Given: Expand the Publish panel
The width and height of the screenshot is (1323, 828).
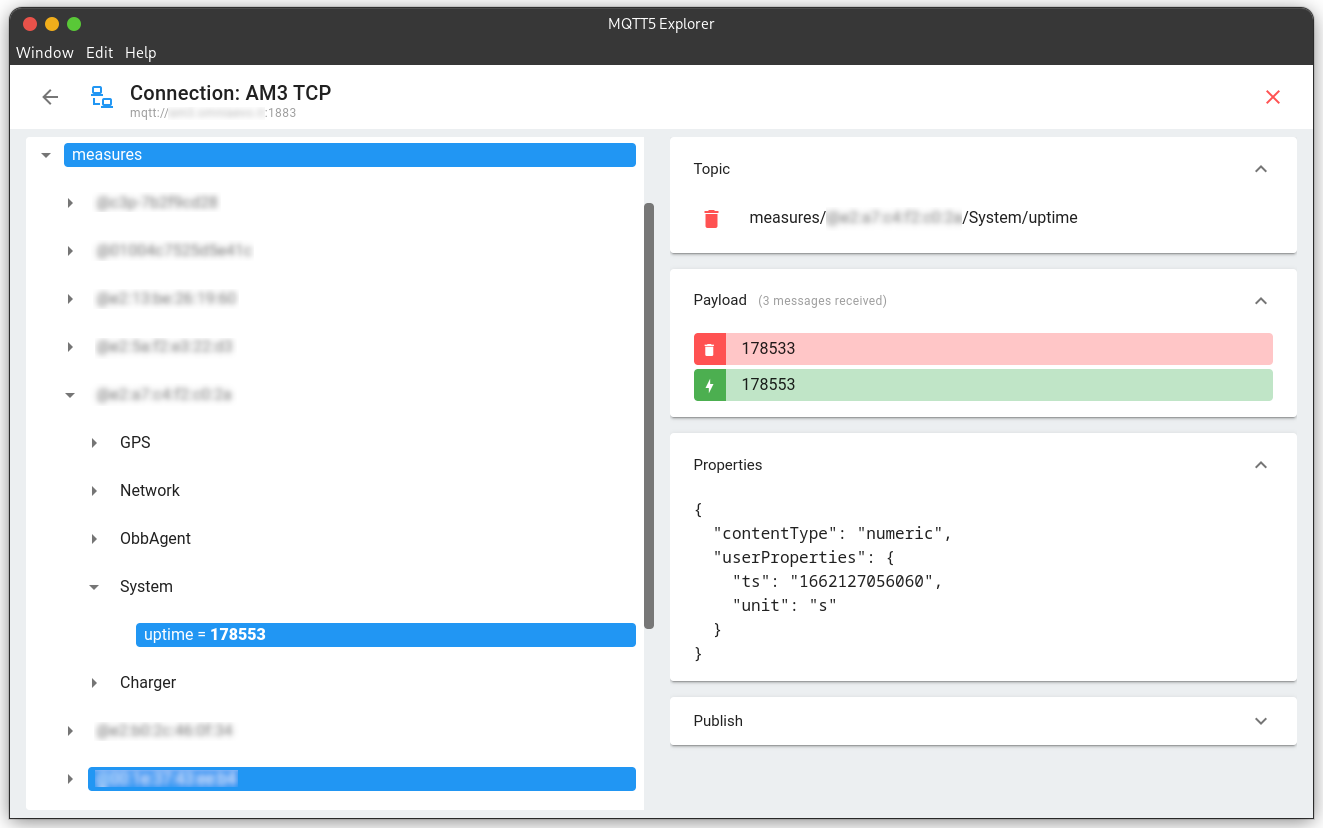Looking at the screenshot, I should tap(1261, 721).
